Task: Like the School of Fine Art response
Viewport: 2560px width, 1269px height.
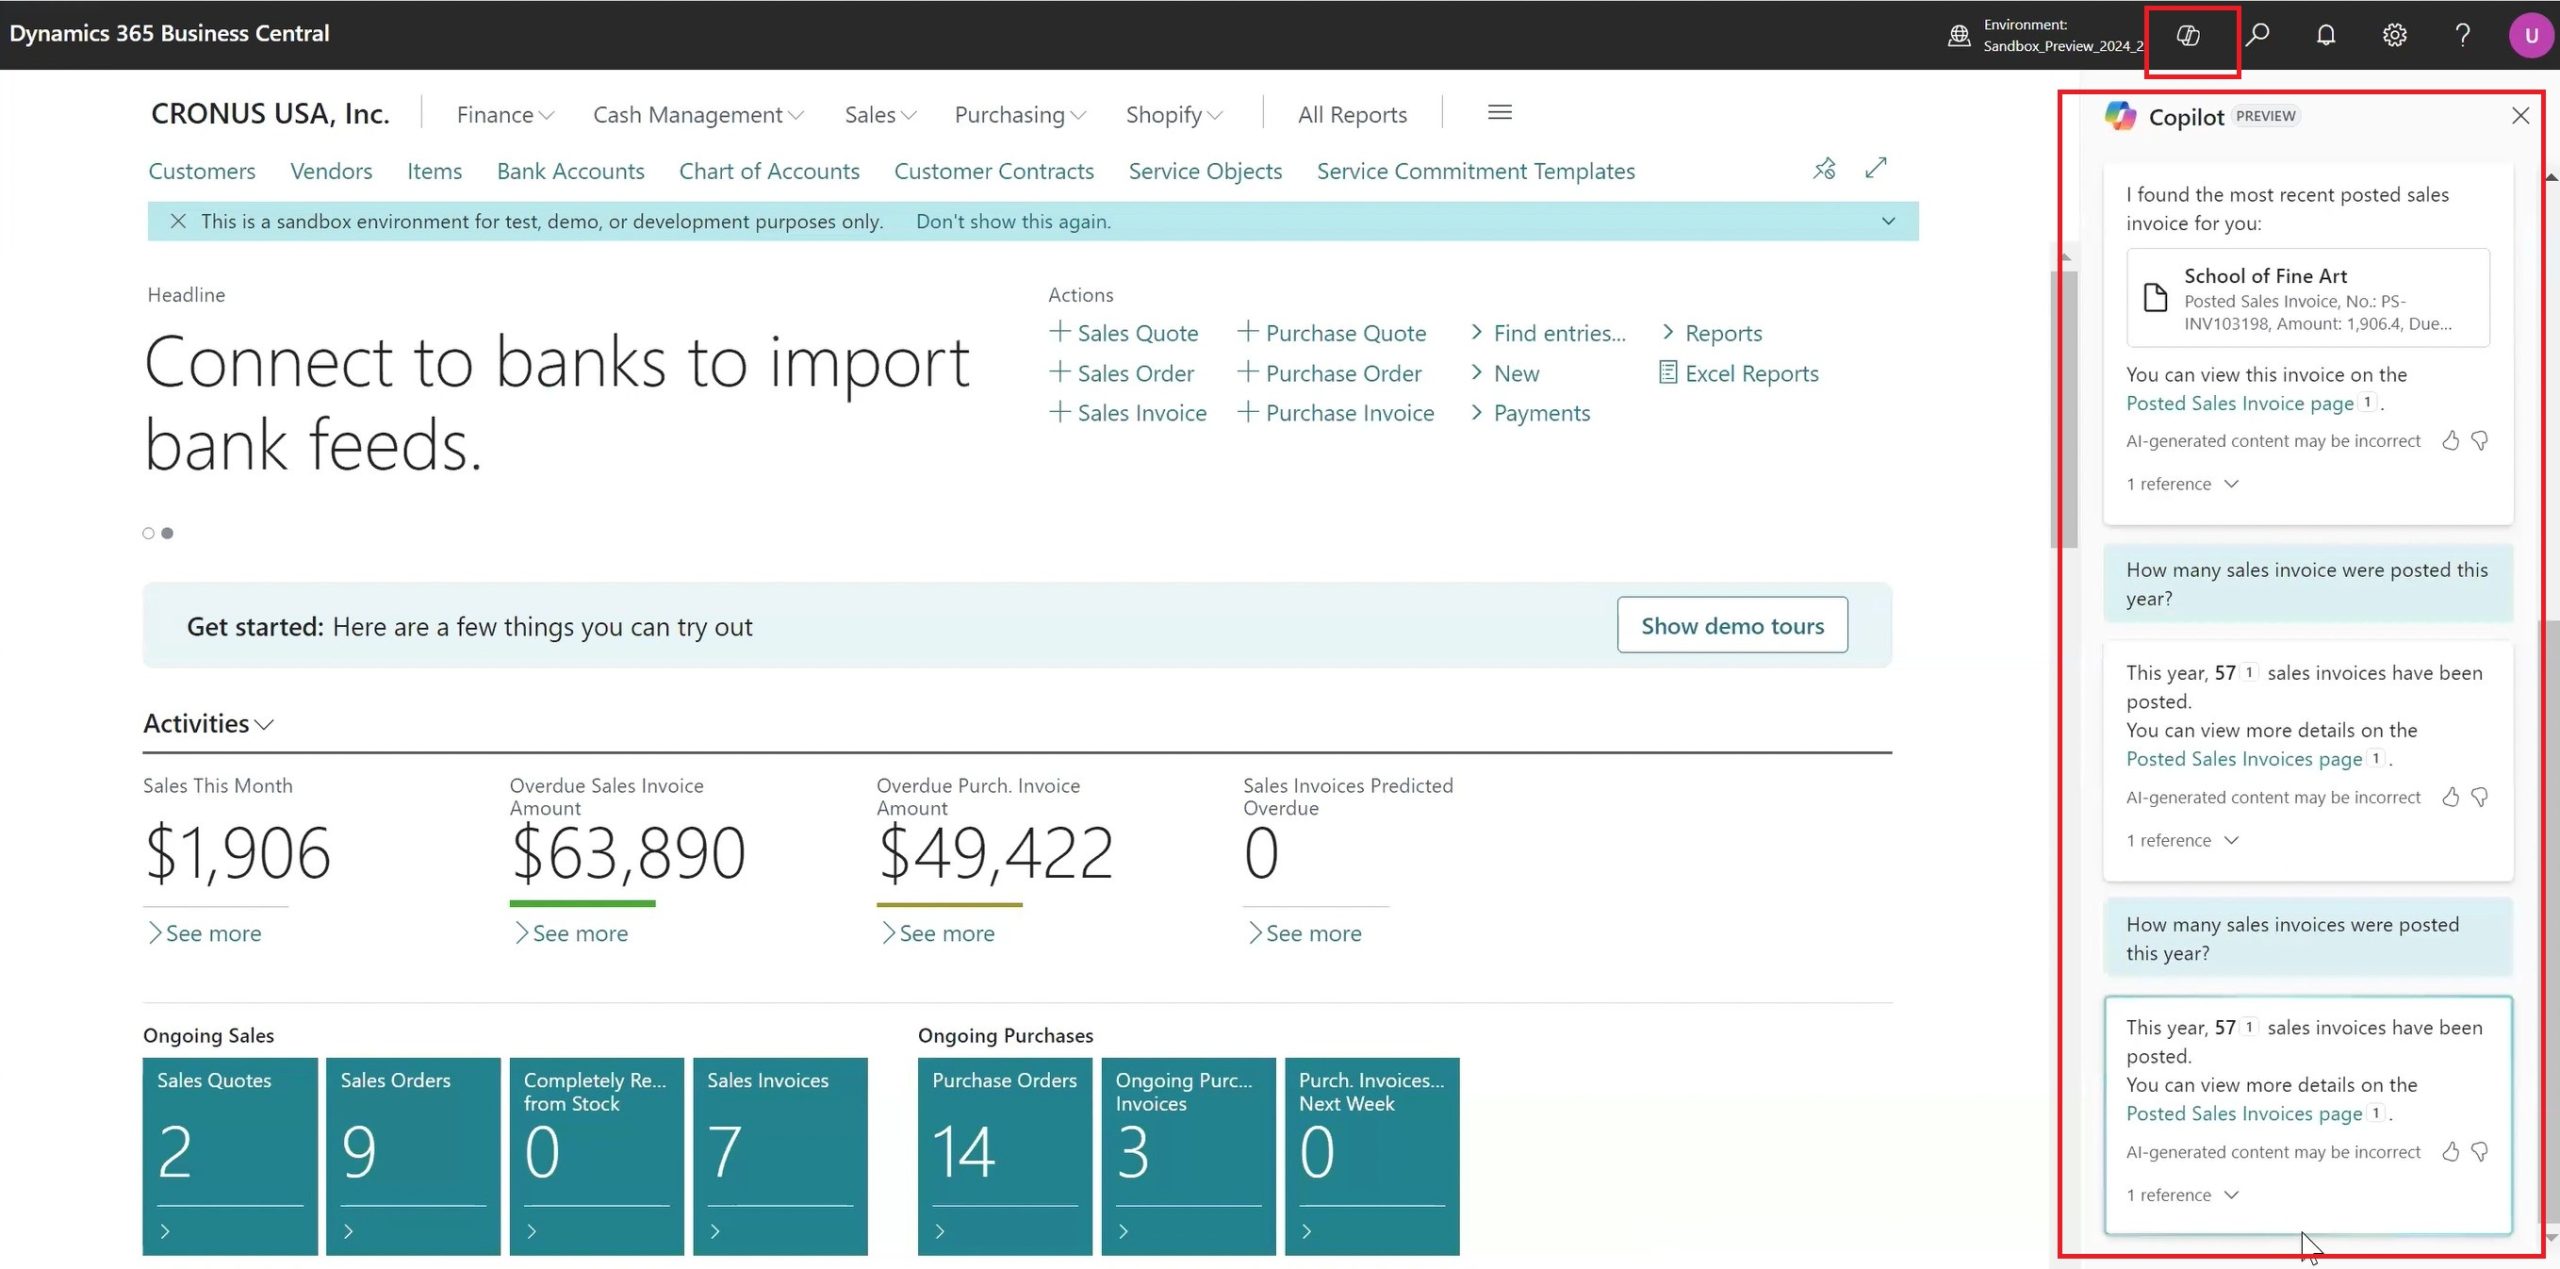Action: (x=2450, y=441)
